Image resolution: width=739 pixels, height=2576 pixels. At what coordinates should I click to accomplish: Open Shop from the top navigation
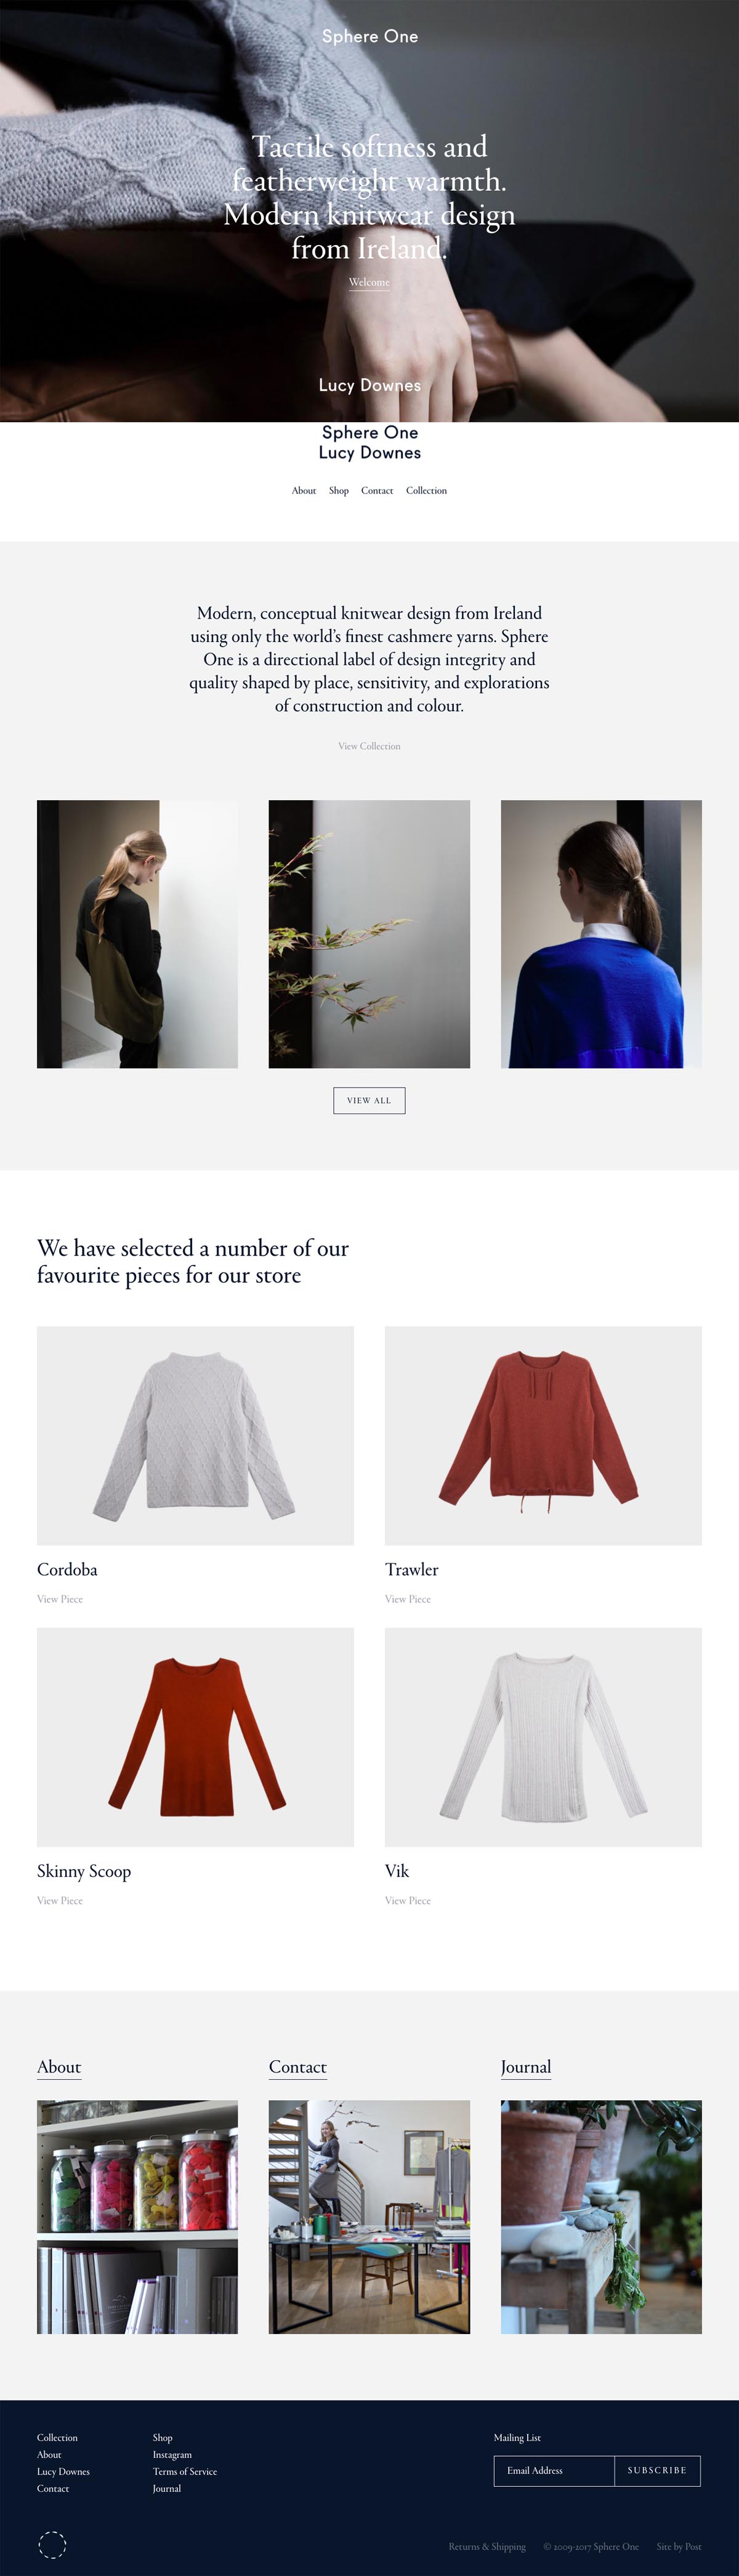[x=339, y=491]
